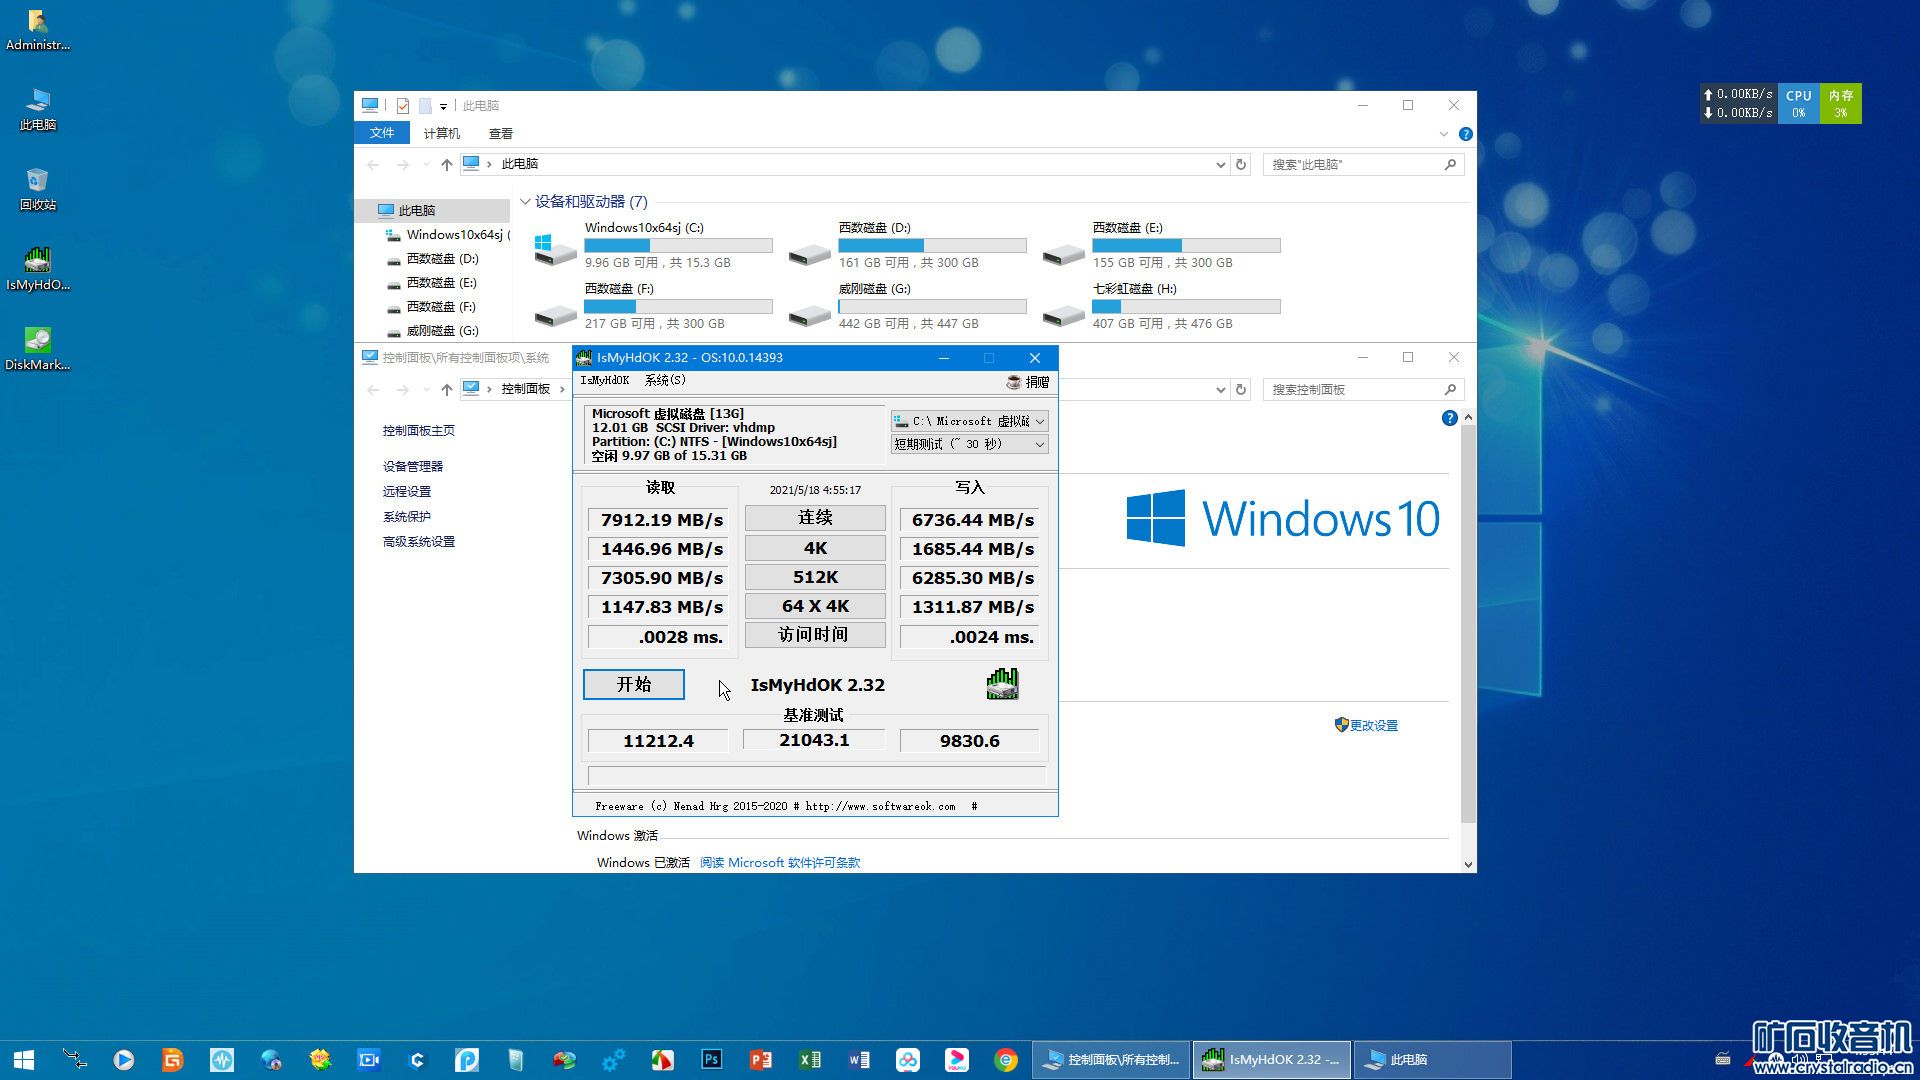Expand the 此电脑 ribbon with the chevron
The image size is (1920, 1080).
click(x=1443, y=134)
